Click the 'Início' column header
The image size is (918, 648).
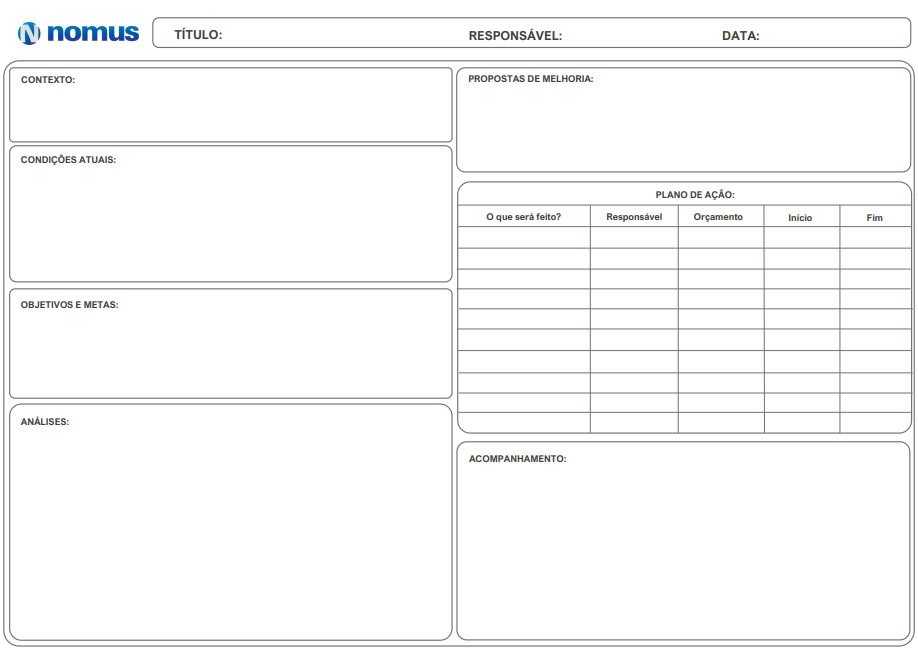(800, 217)
